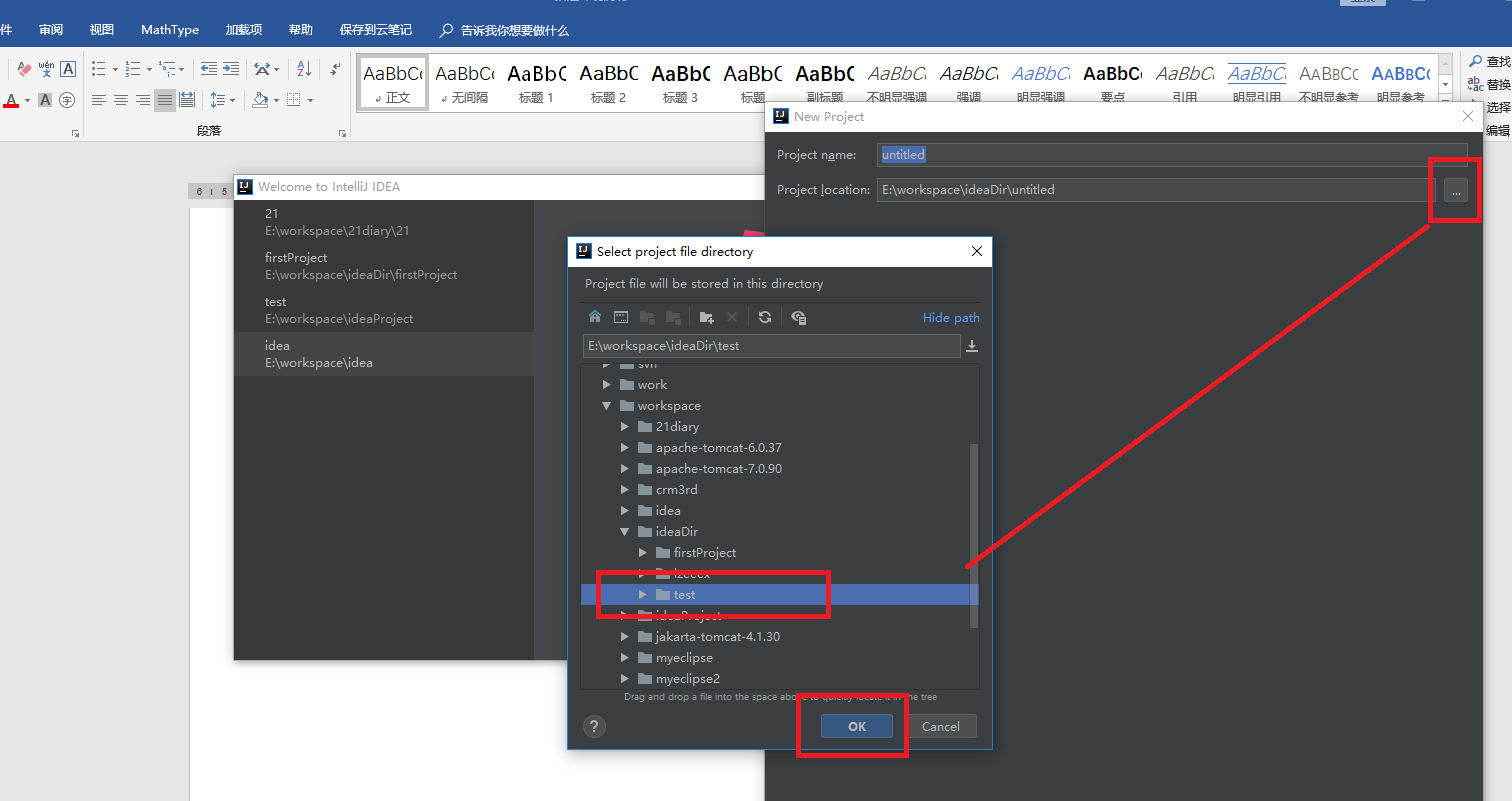Open the 保存到云笔记 ribbon tab

tap(375, 30)
